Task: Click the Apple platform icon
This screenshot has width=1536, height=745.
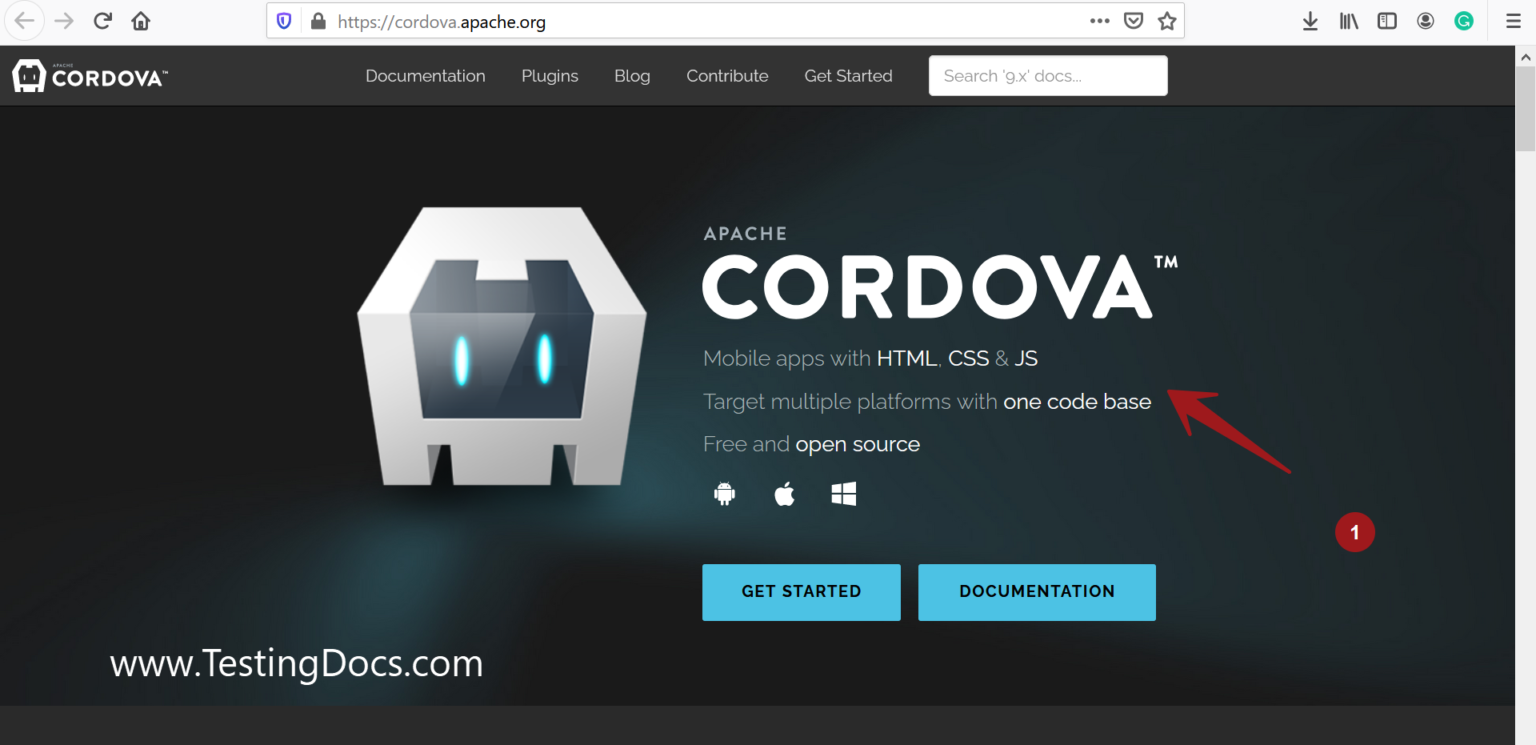Action: (x=784, y=494)
